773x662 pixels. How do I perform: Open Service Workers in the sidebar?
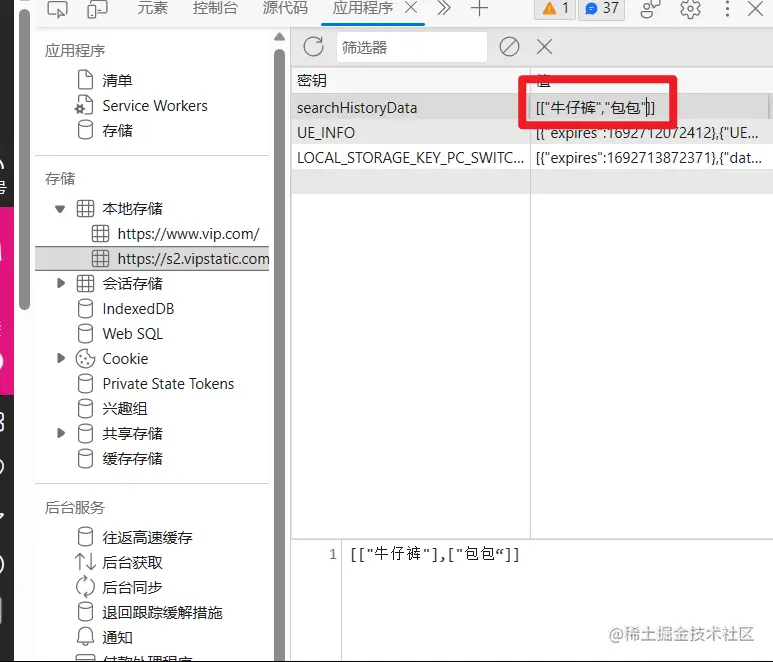coord(155,105)
